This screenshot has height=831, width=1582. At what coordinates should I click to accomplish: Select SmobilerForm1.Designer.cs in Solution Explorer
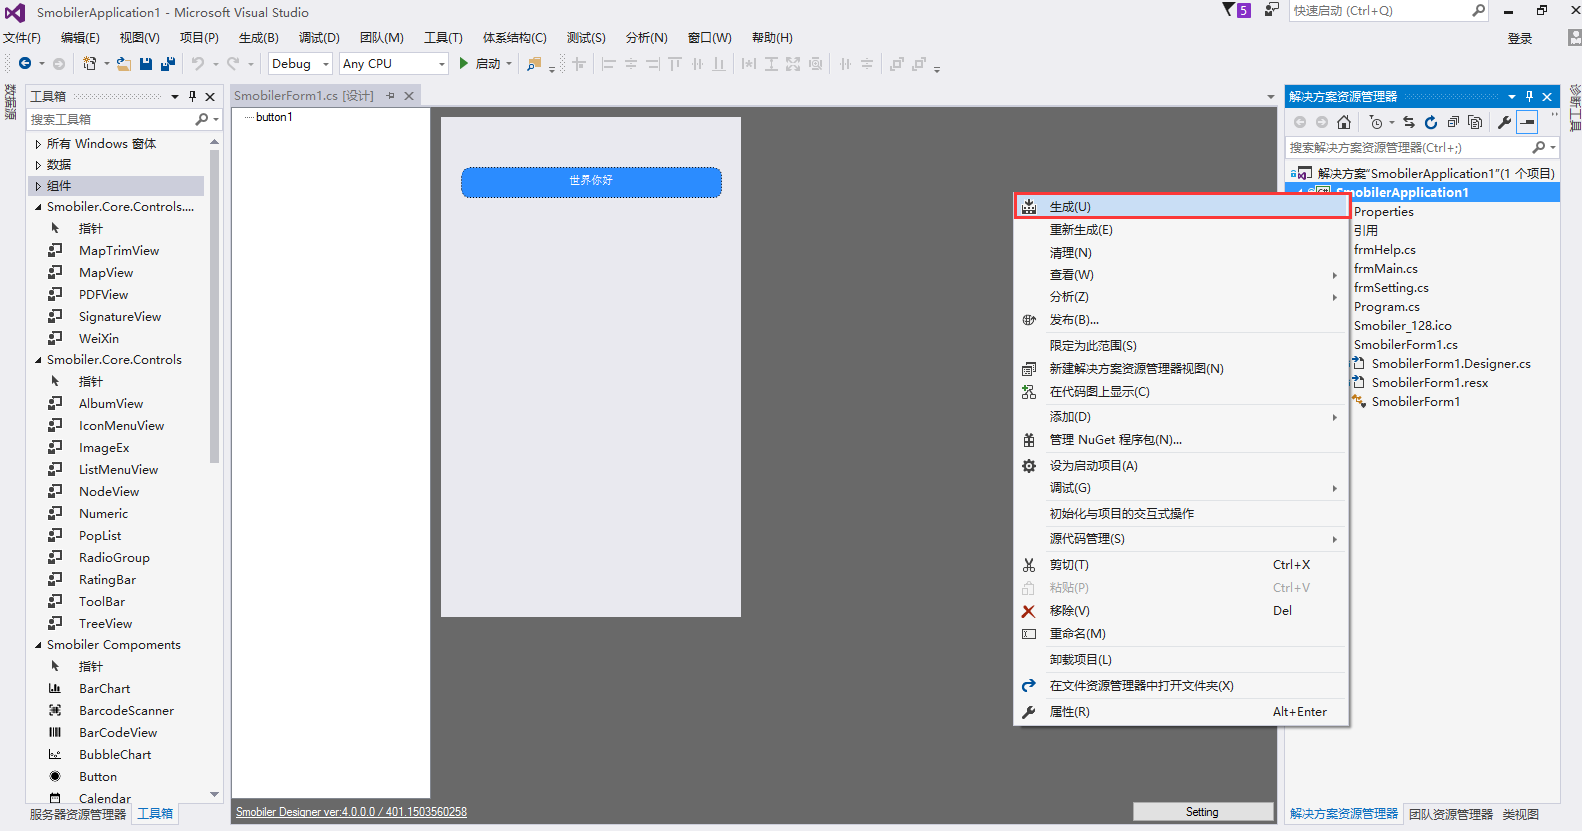click(x=1450, y=364)
